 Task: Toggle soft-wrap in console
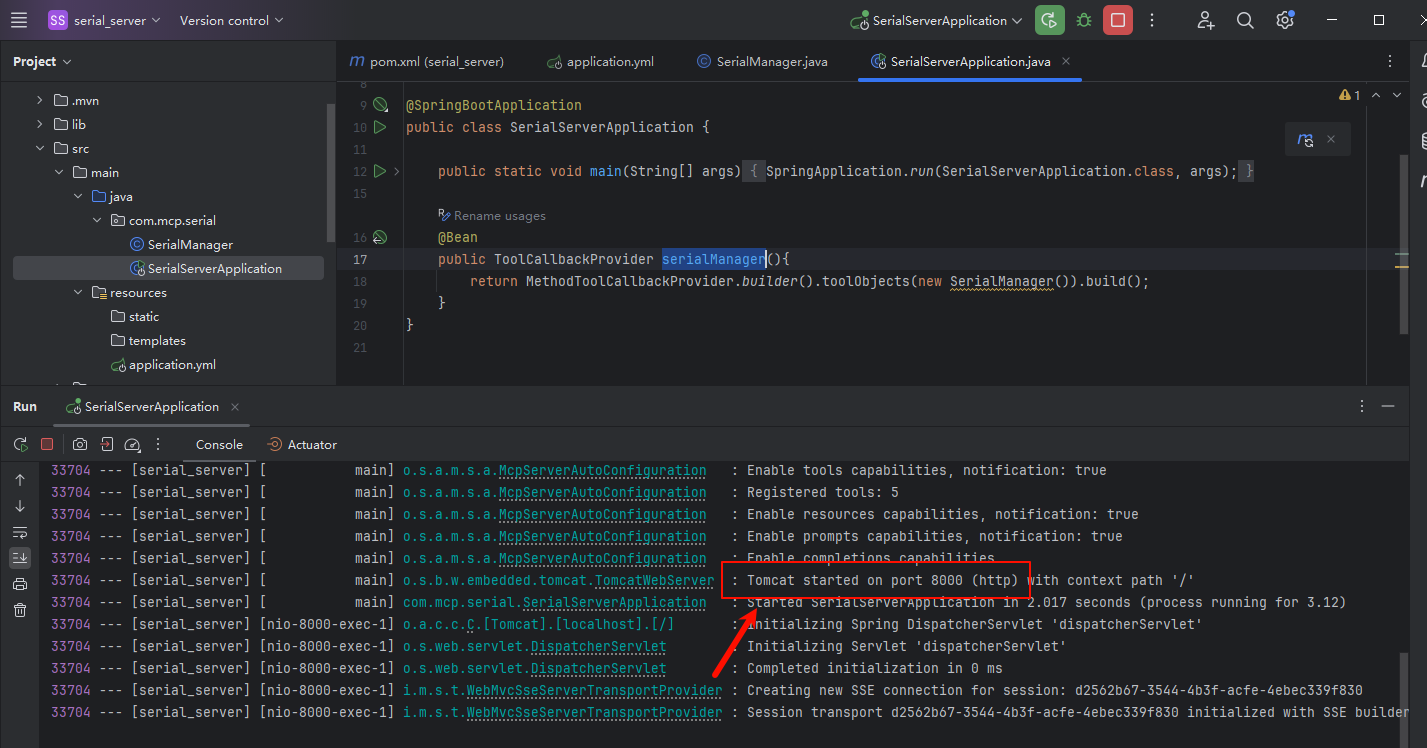[20, 532]
